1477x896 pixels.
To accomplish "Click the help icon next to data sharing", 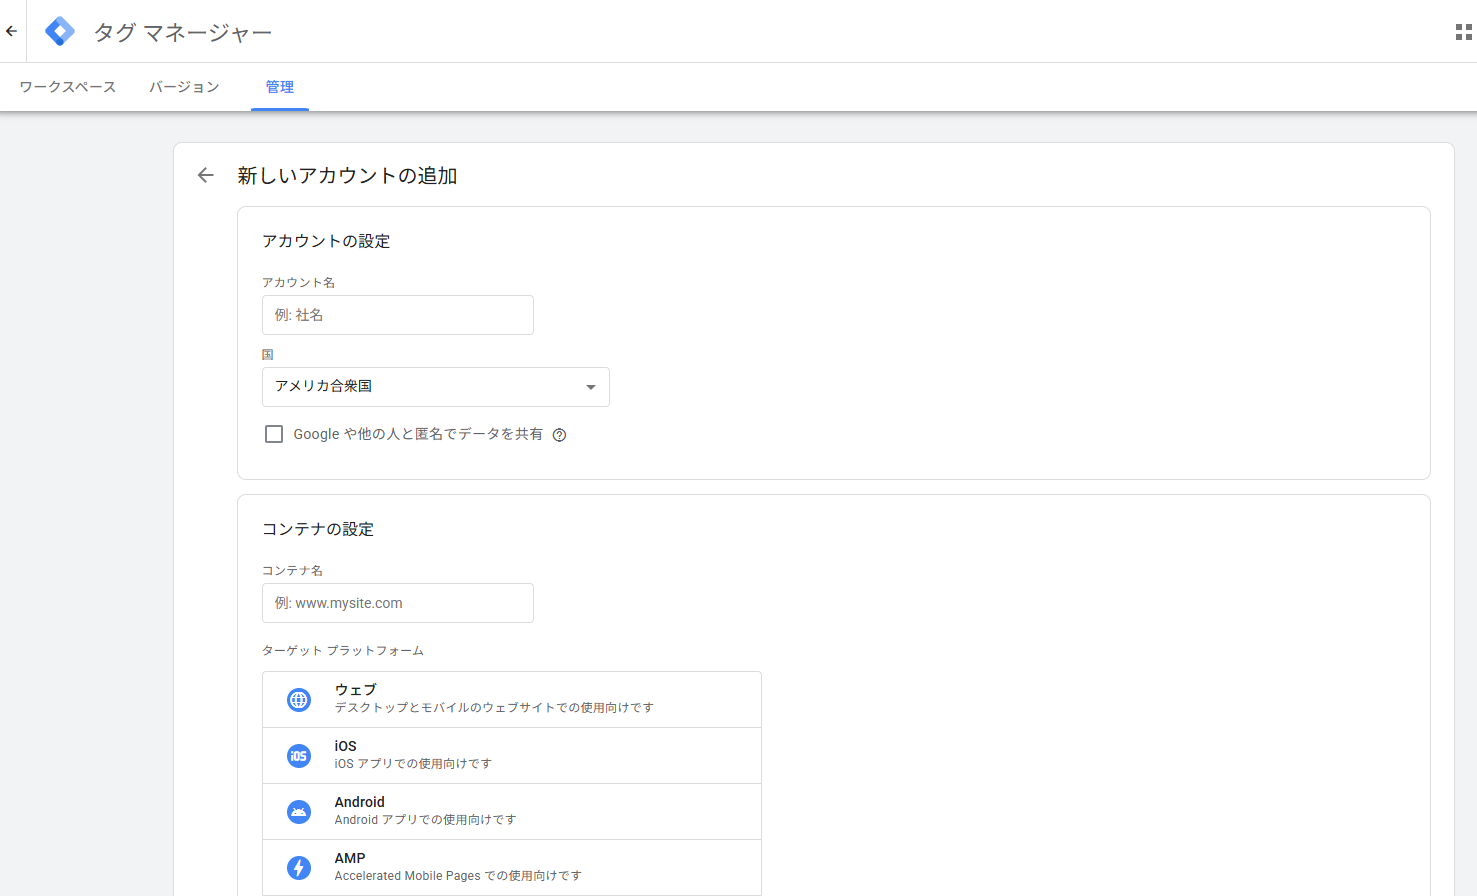I will tap(560, 435).
